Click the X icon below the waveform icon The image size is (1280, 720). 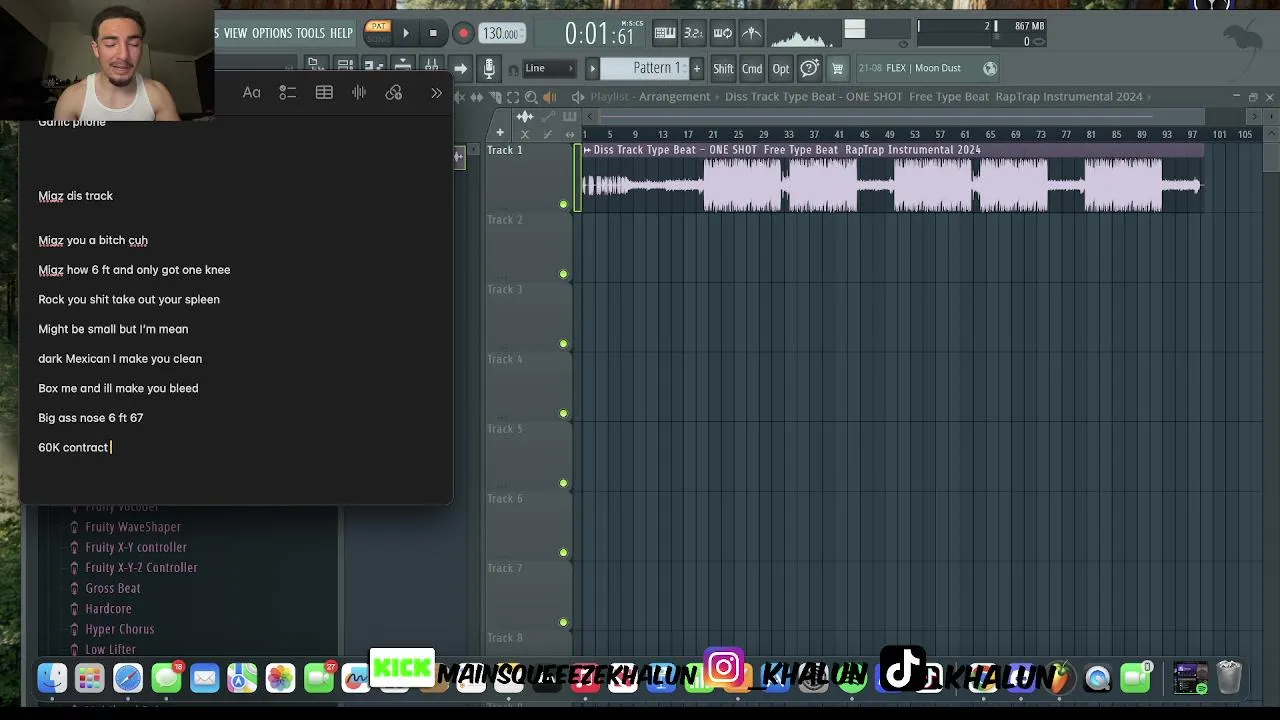[x=525, y=134]
